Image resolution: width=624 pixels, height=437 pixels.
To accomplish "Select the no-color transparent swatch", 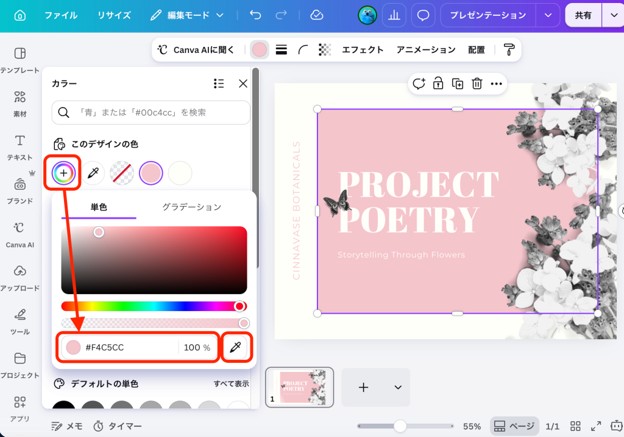I will (122, 173).
